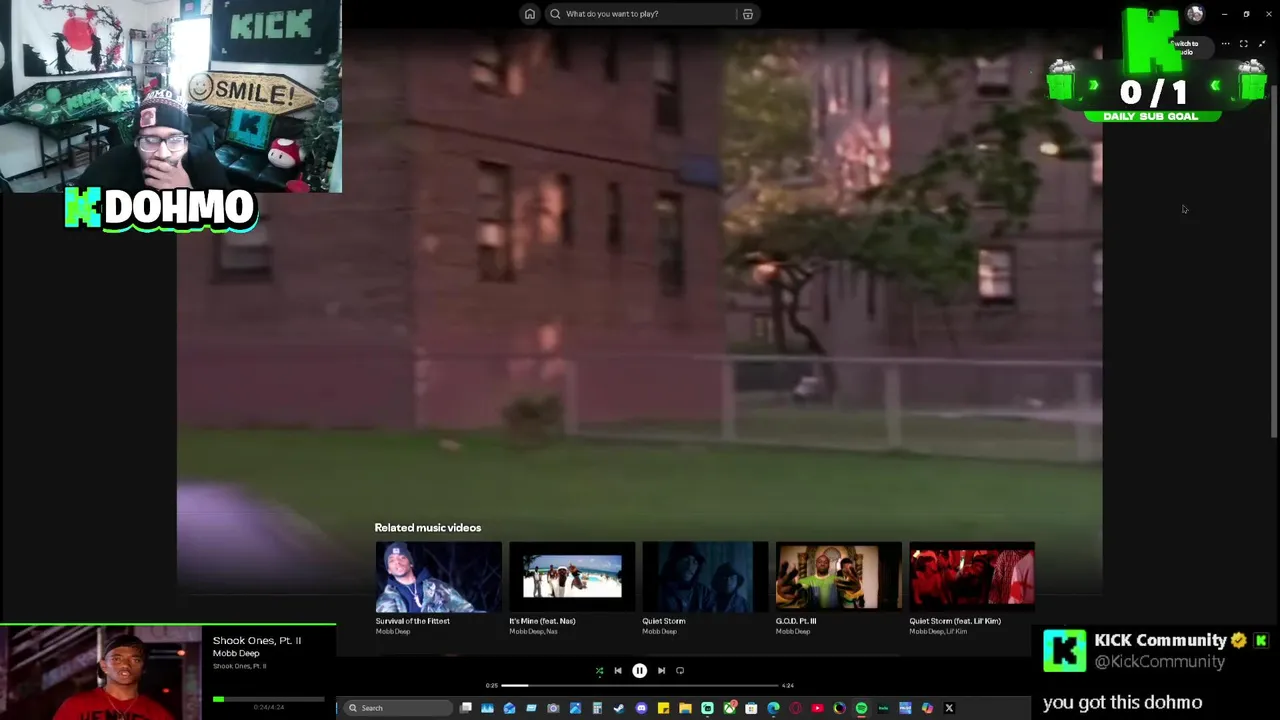Open Microsoft Edge from the taskbar
Viewport: 1280px width, 720px height.
point(773,708)
